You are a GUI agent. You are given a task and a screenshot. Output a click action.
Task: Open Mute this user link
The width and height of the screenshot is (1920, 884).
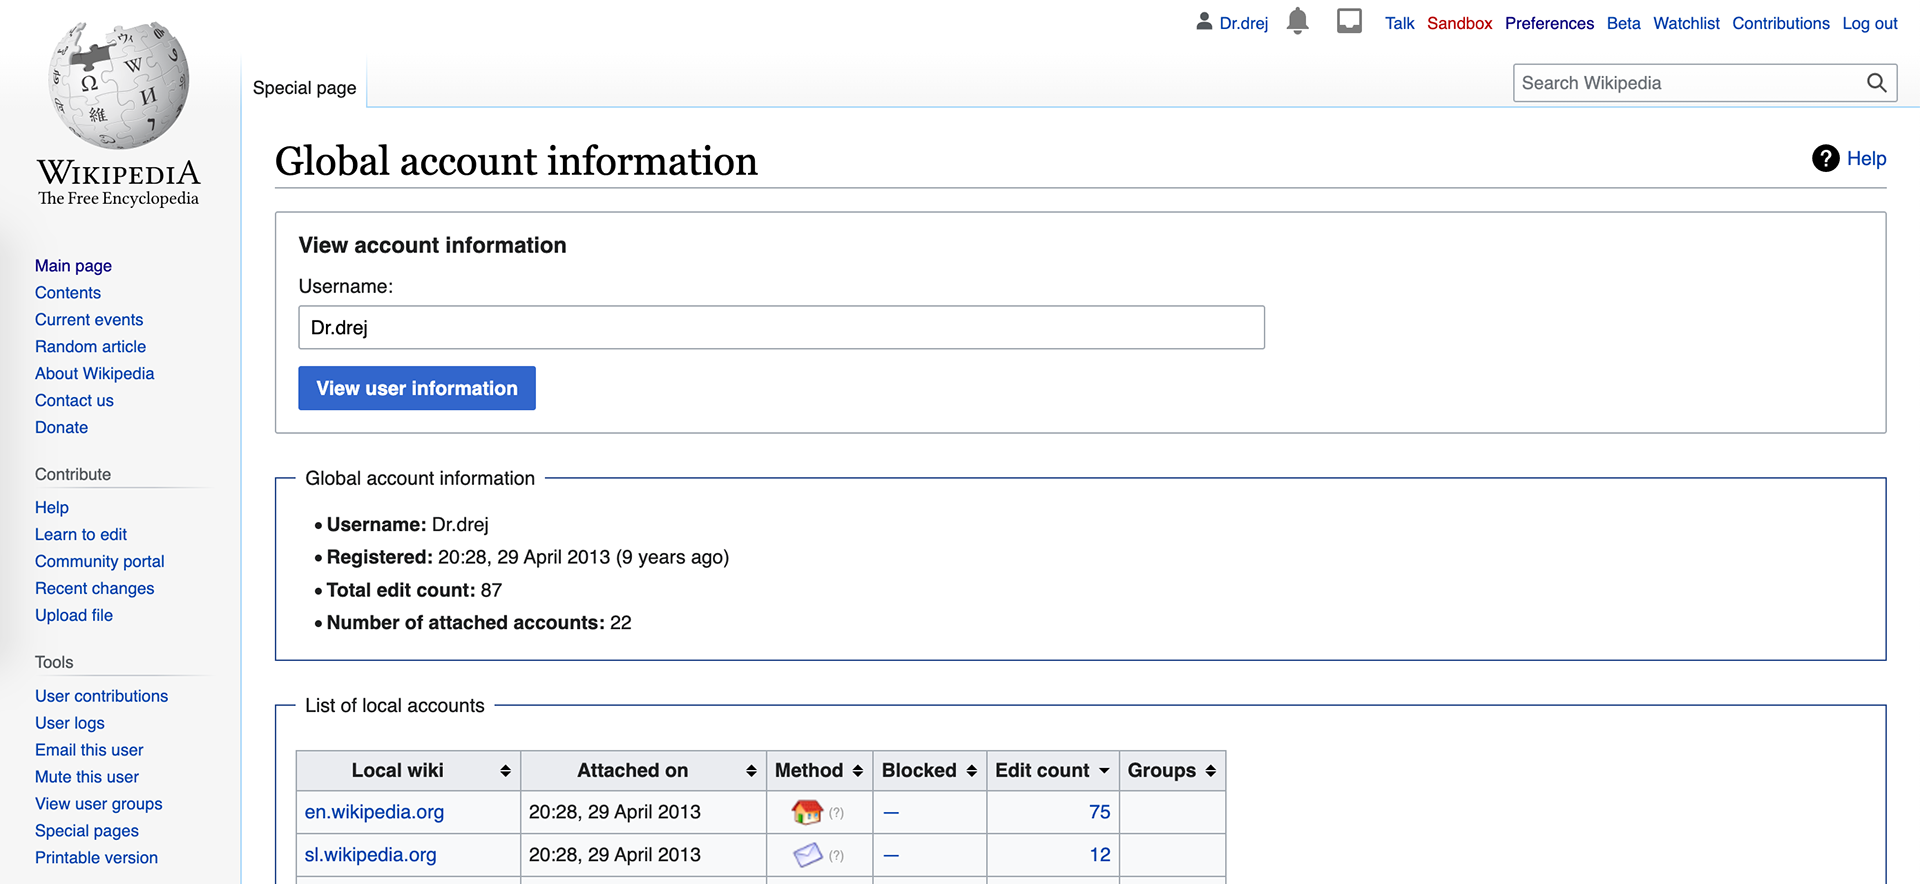click(87, 777)
